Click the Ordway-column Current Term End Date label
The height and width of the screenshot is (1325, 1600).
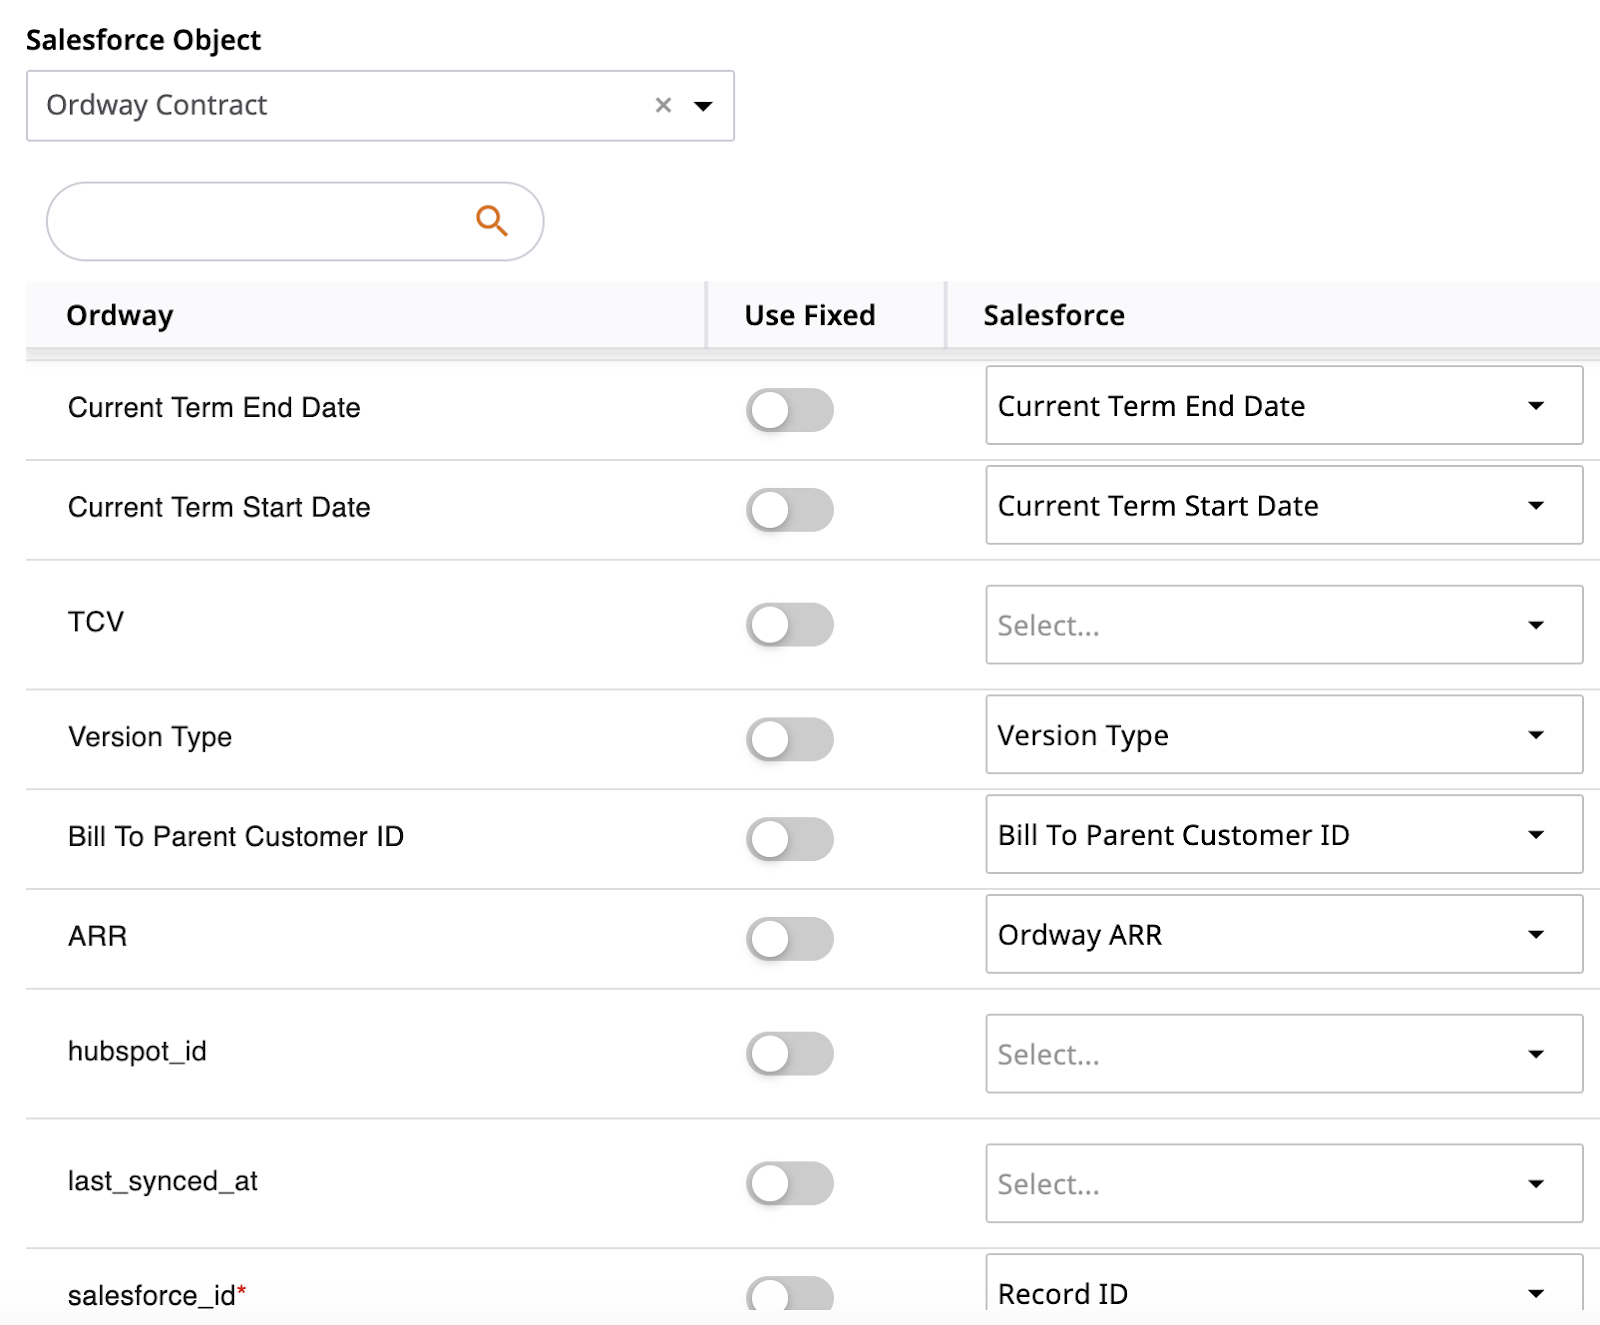[x=214, y=408]
